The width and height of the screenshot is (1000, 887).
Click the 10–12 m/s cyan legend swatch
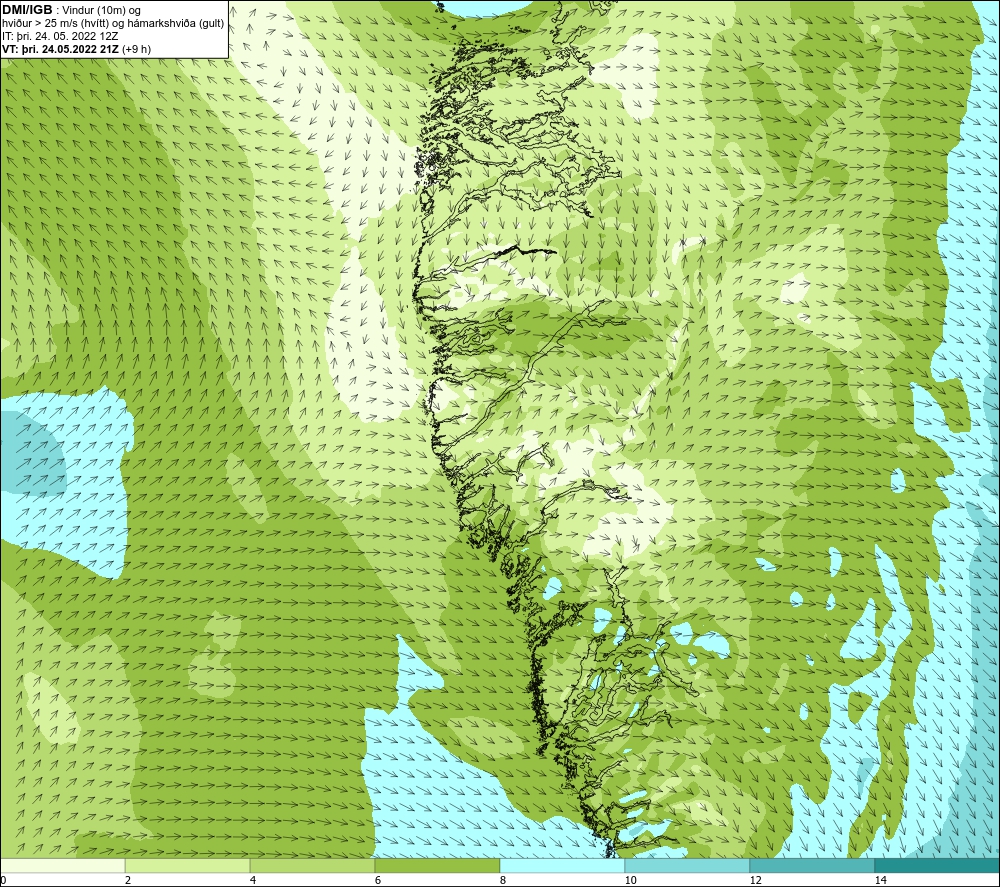tap(688, 866)
